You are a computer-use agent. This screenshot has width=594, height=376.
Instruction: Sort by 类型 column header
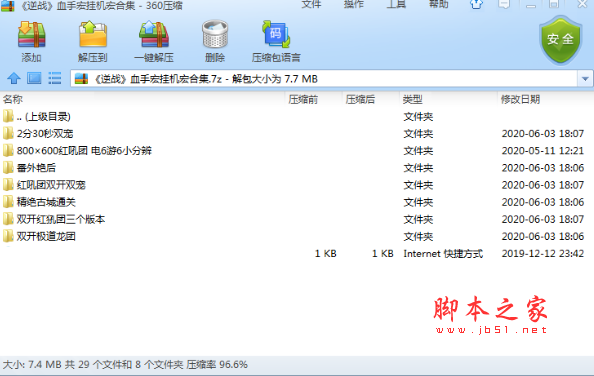click(x=413, y=100)
